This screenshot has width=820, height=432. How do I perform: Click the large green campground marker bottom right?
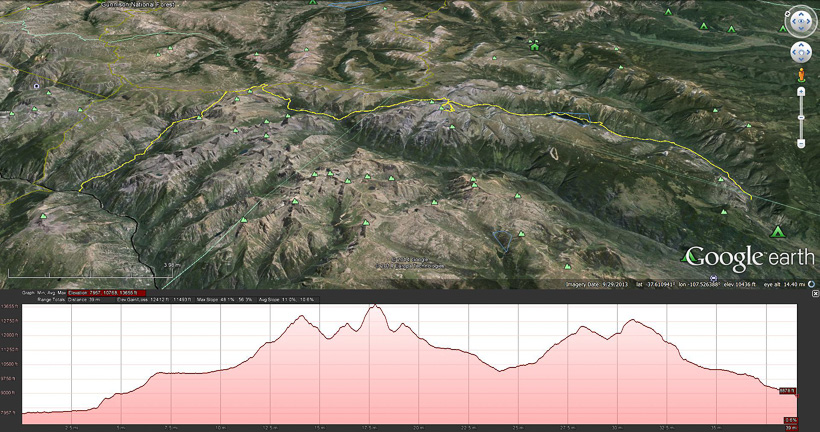click(778, 232)
